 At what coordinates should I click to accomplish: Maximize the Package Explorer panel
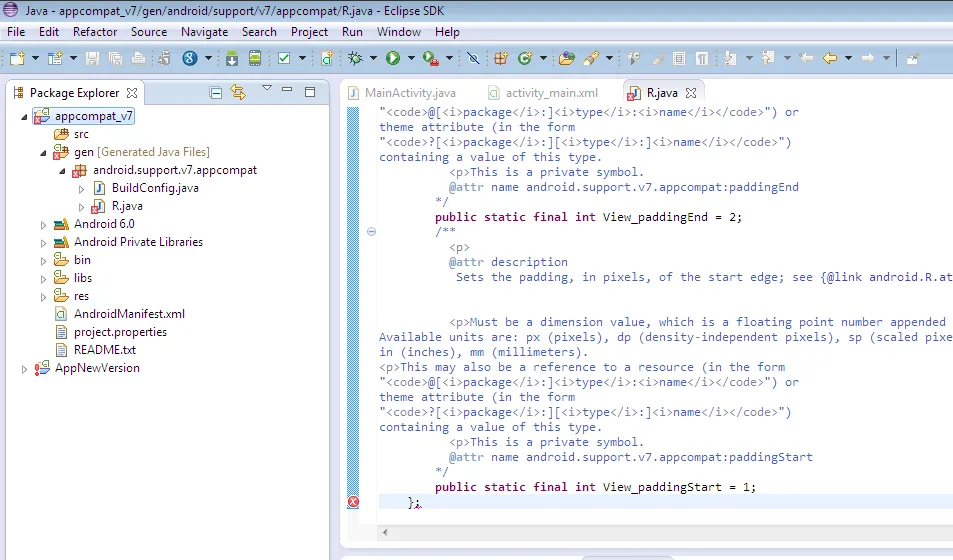(x=310, y=92)
